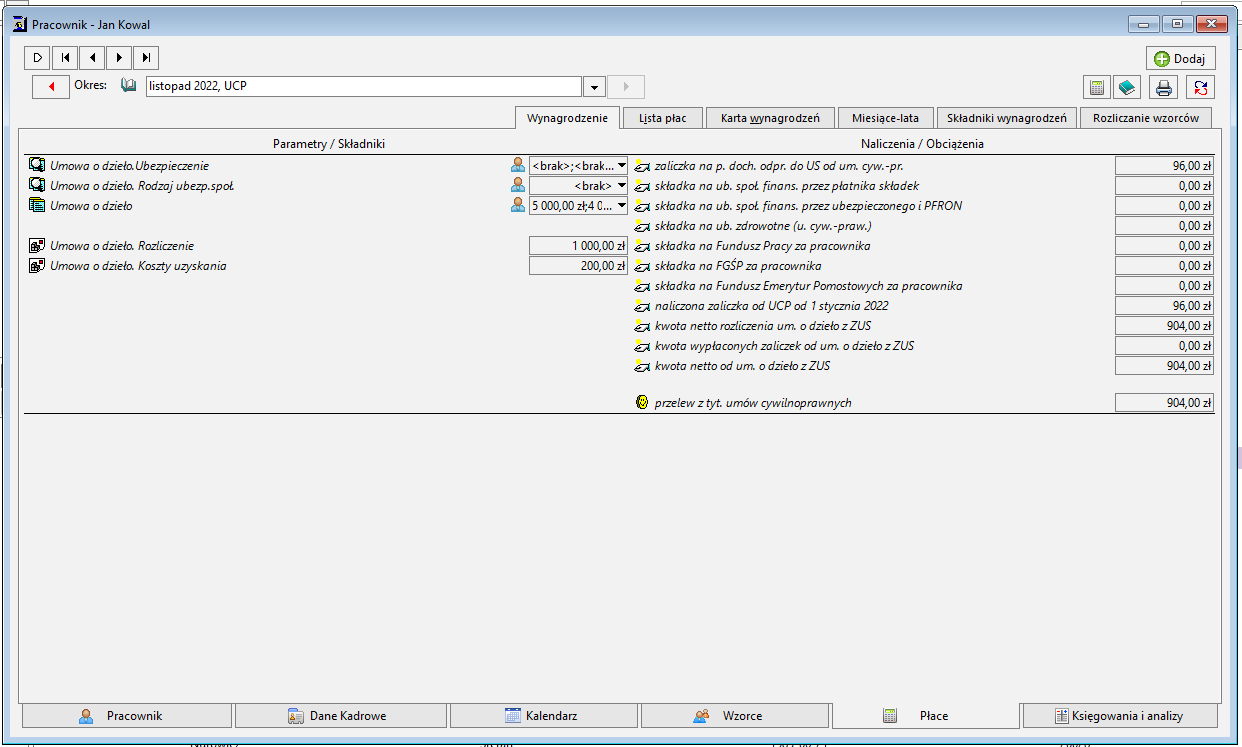Click icon before Umowa o dzieło. Rozliczenie
The image size is (1242, 747).
(38, 245)
